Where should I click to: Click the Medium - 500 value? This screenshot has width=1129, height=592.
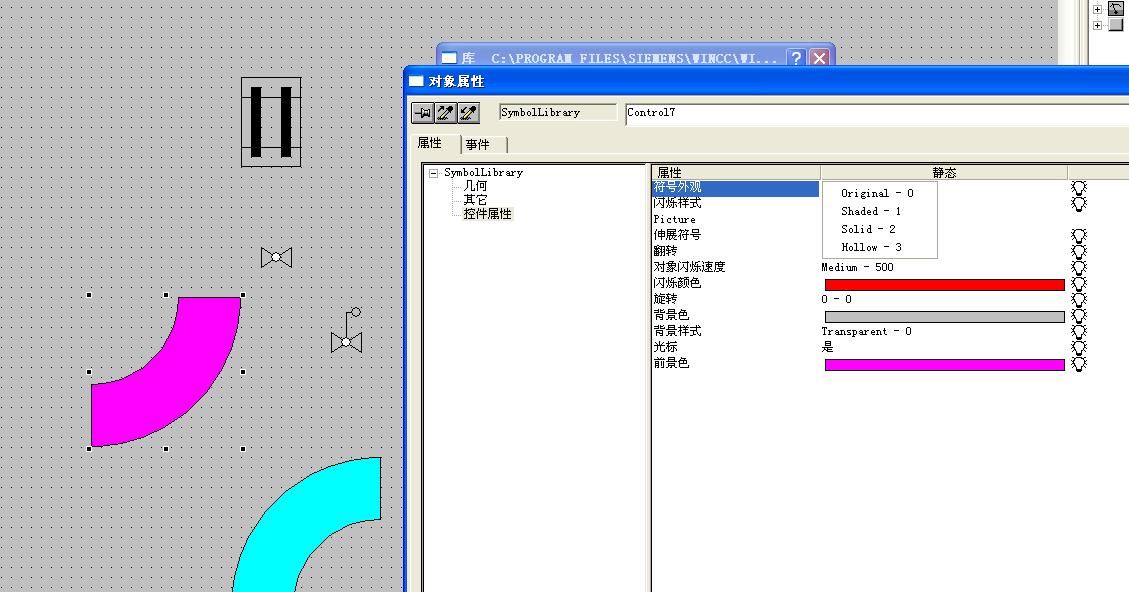click(858, 267)
